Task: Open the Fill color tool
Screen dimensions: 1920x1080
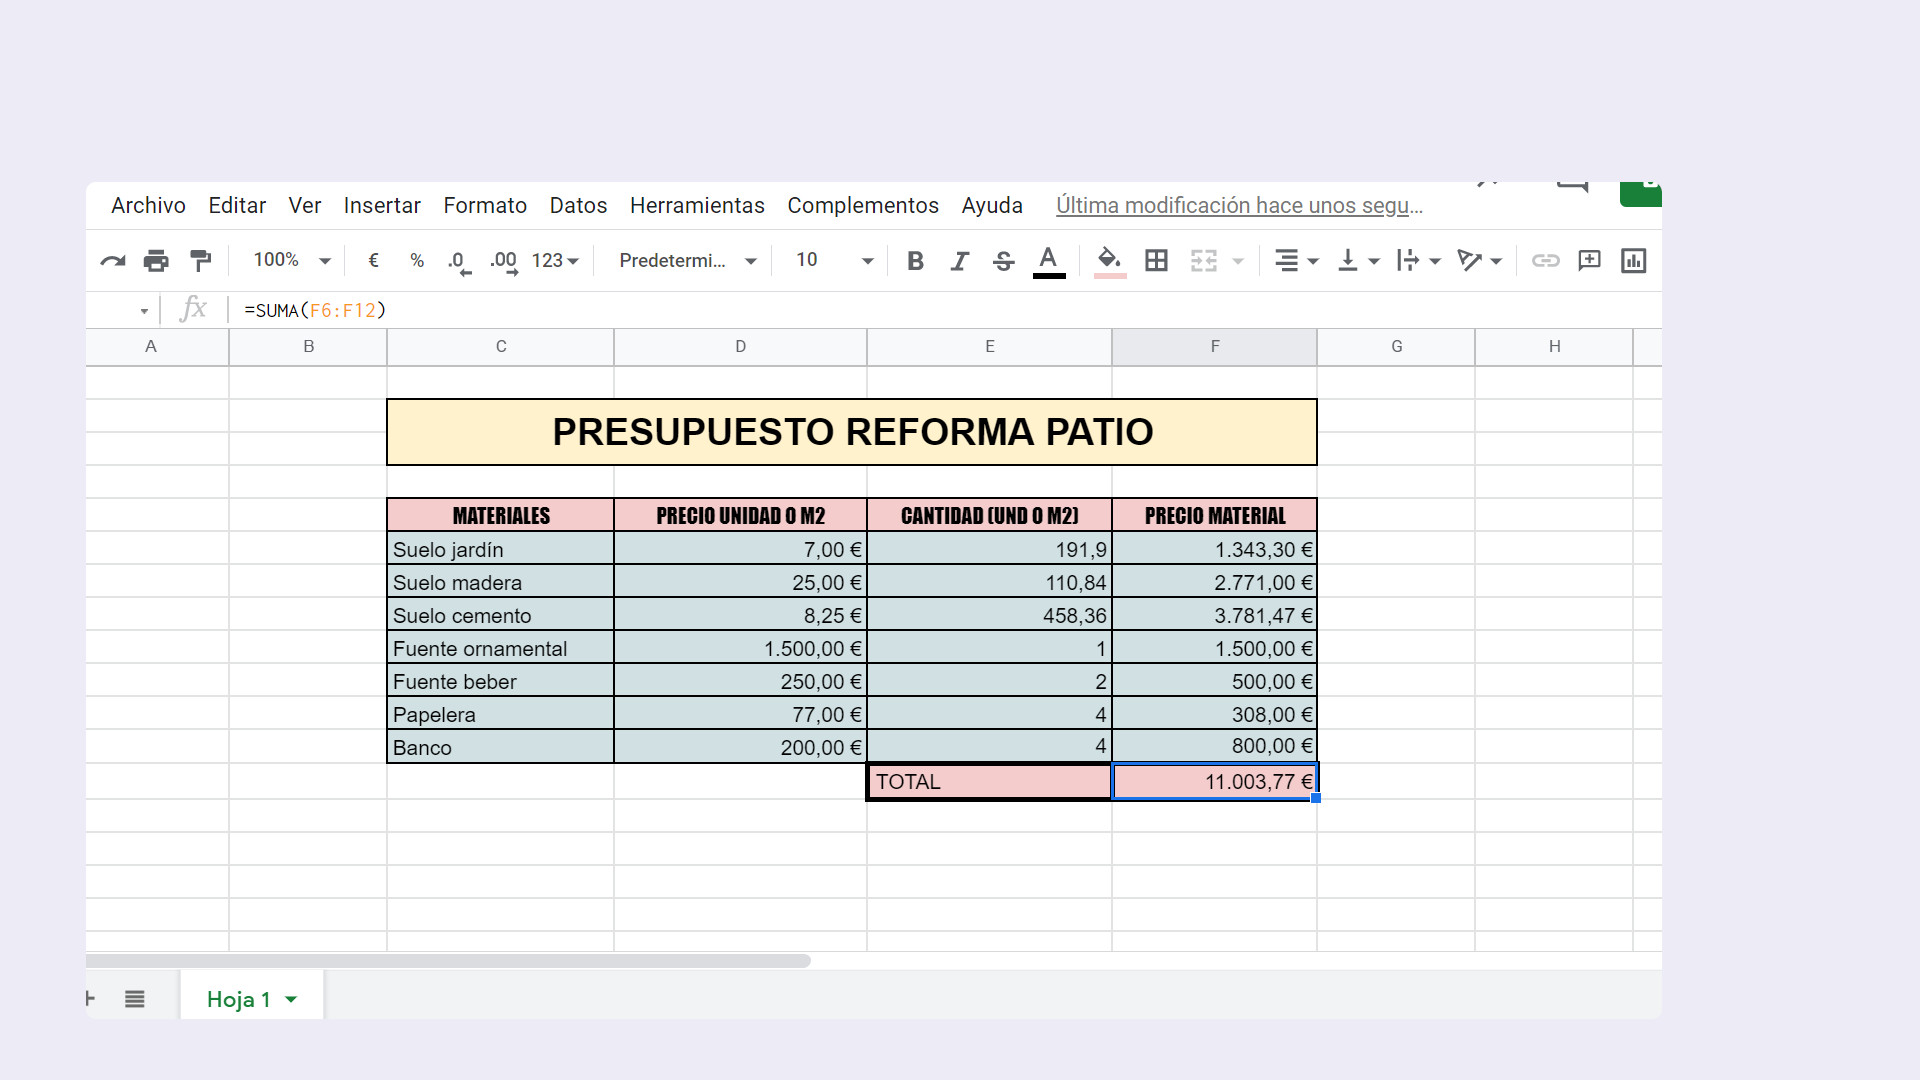Action: coord(1108,260)
